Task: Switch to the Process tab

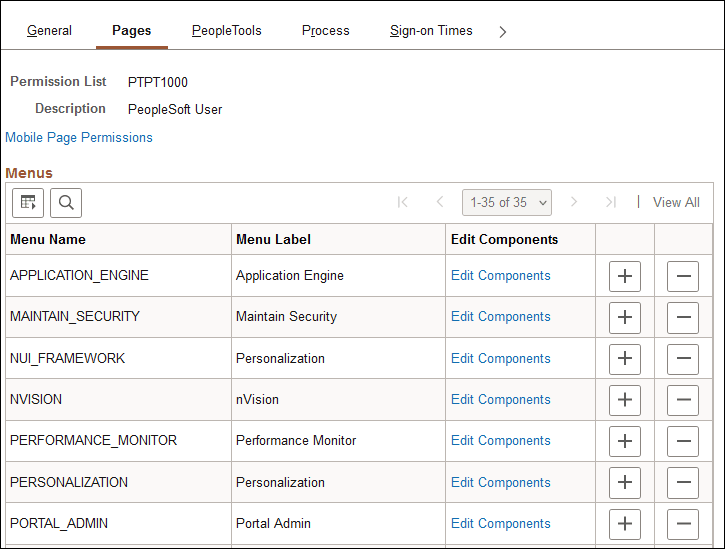Action: pyautogui.click(x=326, y=31)
